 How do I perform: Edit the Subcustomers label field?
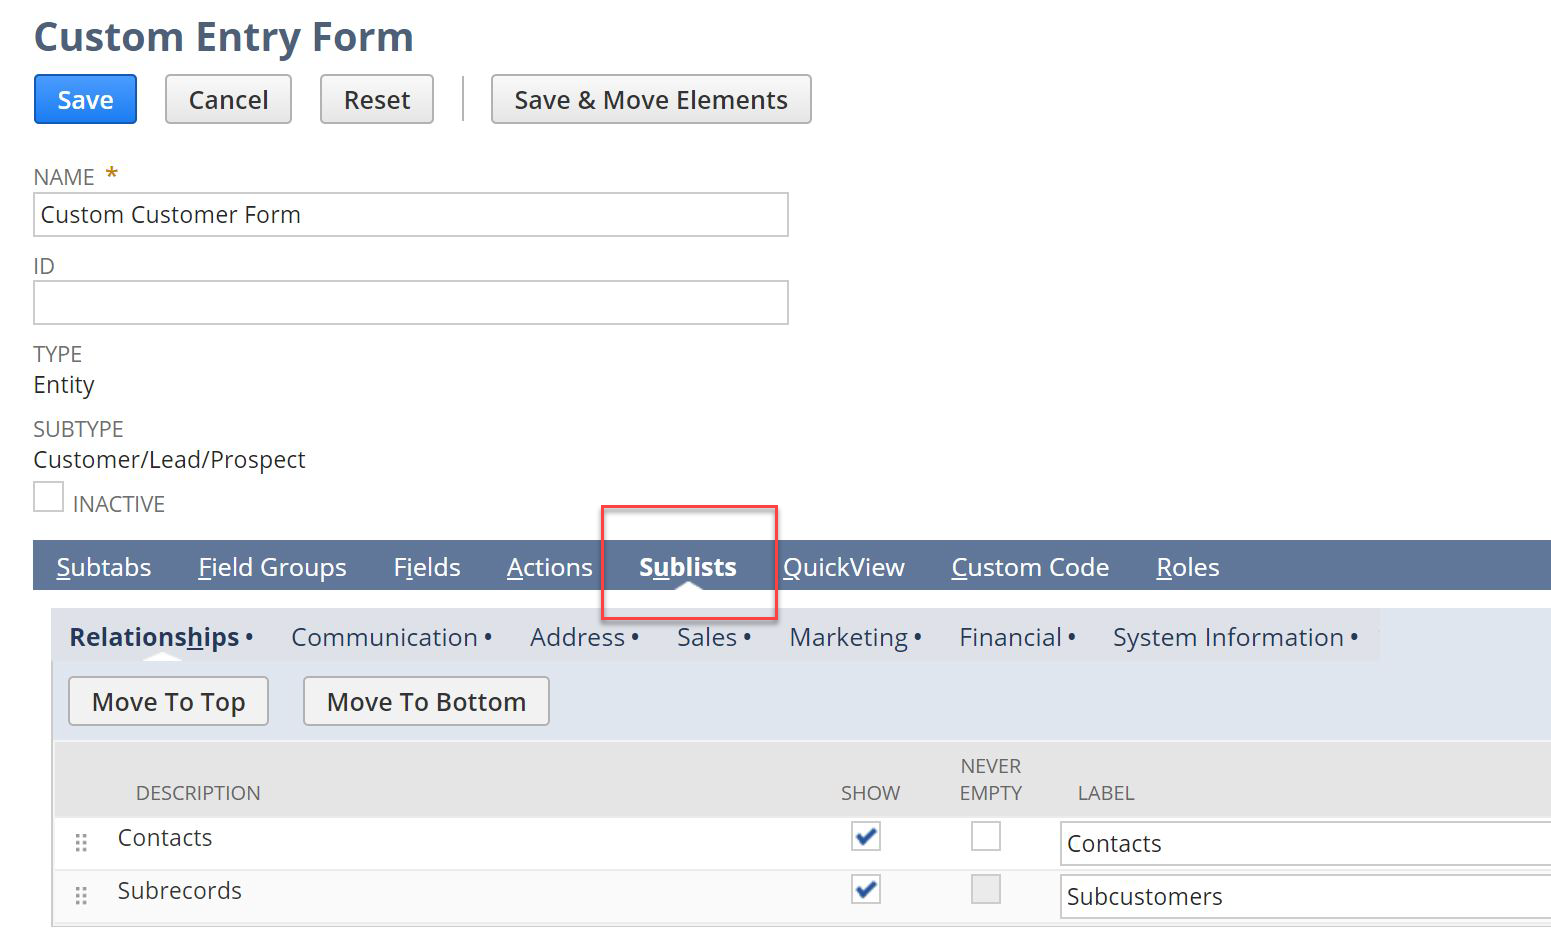(x=1300, y=896)
